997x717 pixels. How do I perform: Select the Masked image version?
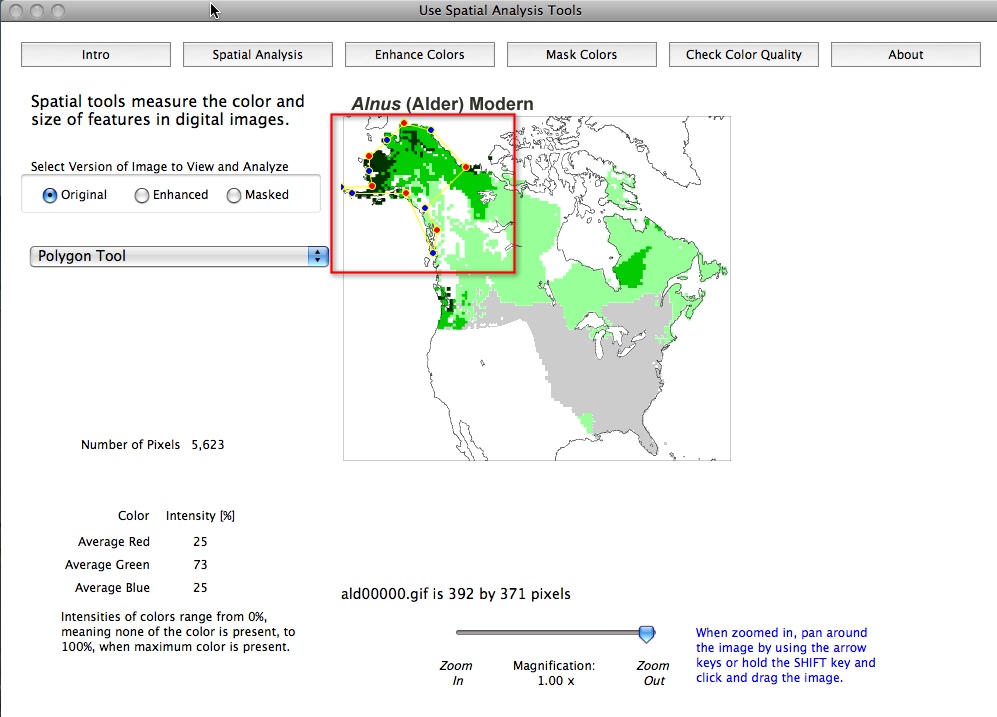pos(233,195)
